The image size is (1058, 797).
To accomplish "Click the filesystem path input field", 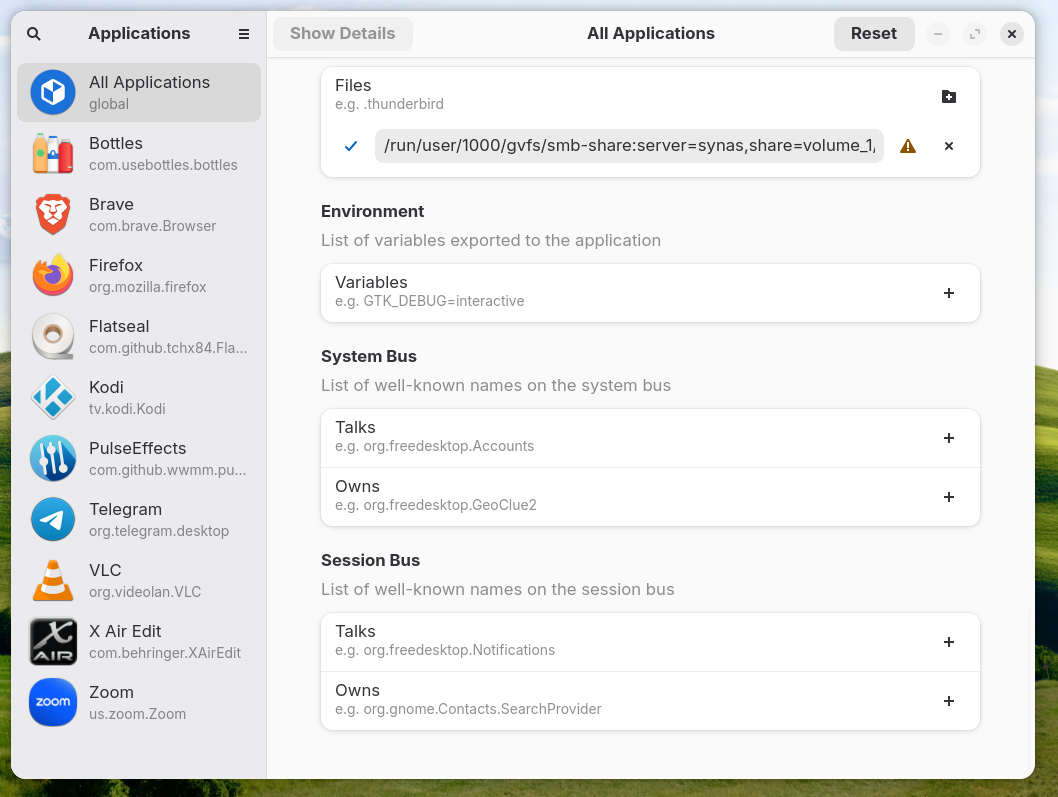I will pos(629,146).
